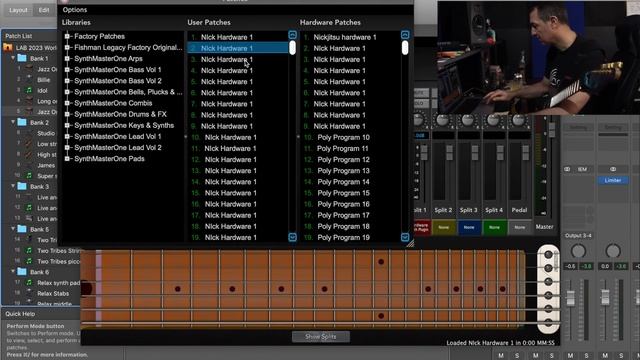The image size is (640, 360).
Task: Expand the SynthMasterOne Pads library
Action: click(67, 159)
